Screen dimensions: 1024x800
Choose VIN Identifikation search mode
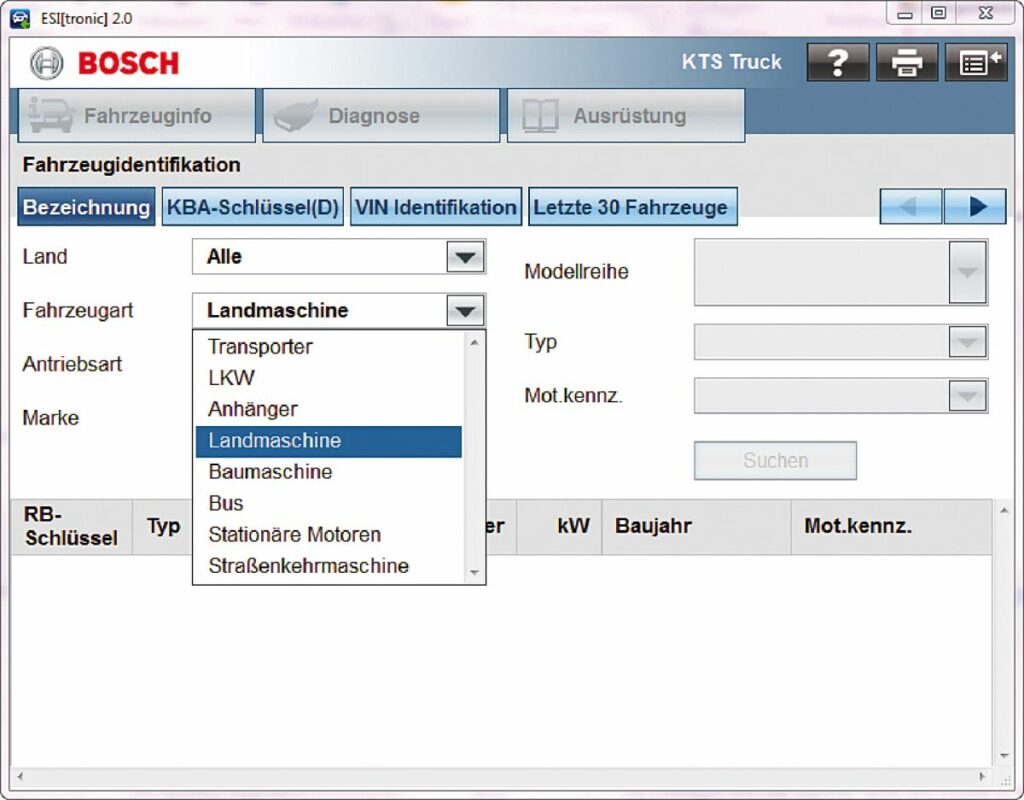point(436,208)
